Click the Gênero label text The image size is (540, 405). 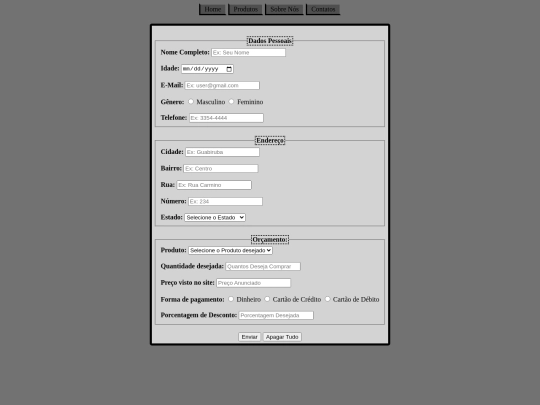[x=172, y=102]
